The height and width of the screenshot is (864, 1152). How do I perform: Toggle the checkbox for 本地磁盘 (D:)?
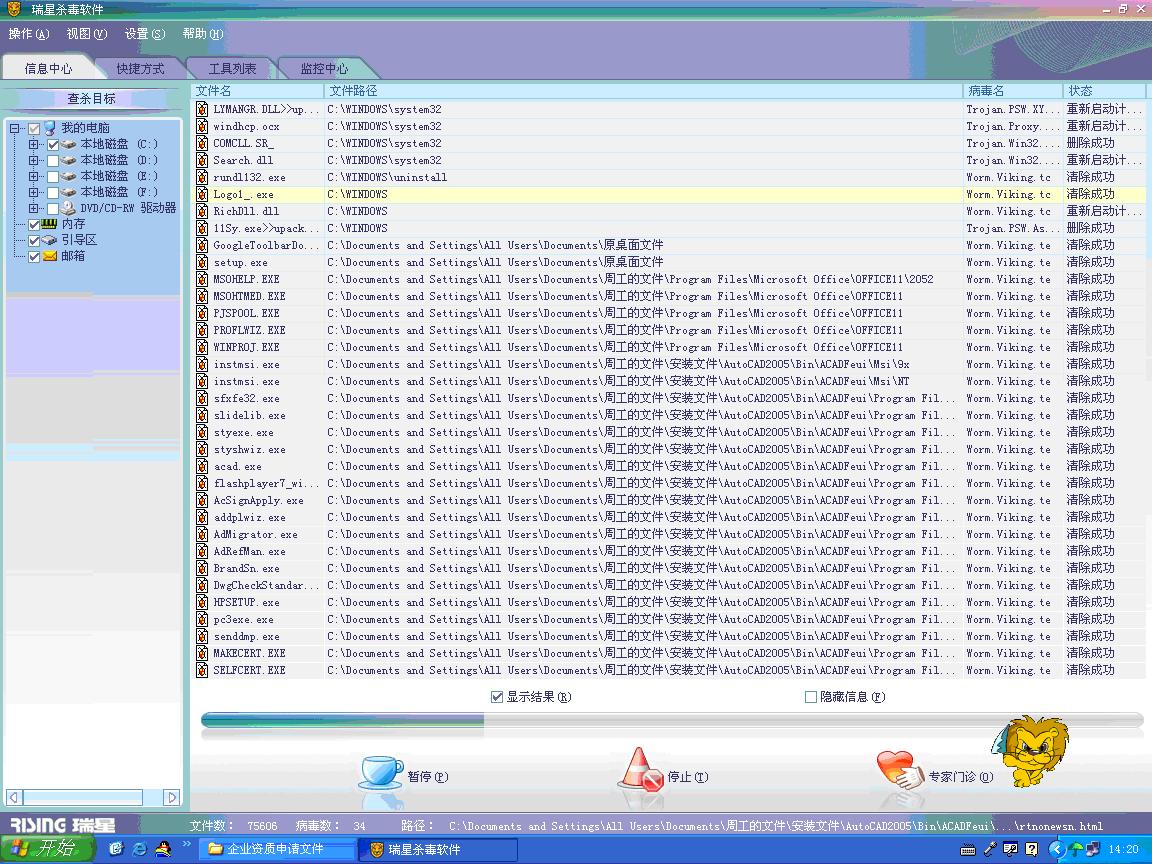[x=53, y=160]
